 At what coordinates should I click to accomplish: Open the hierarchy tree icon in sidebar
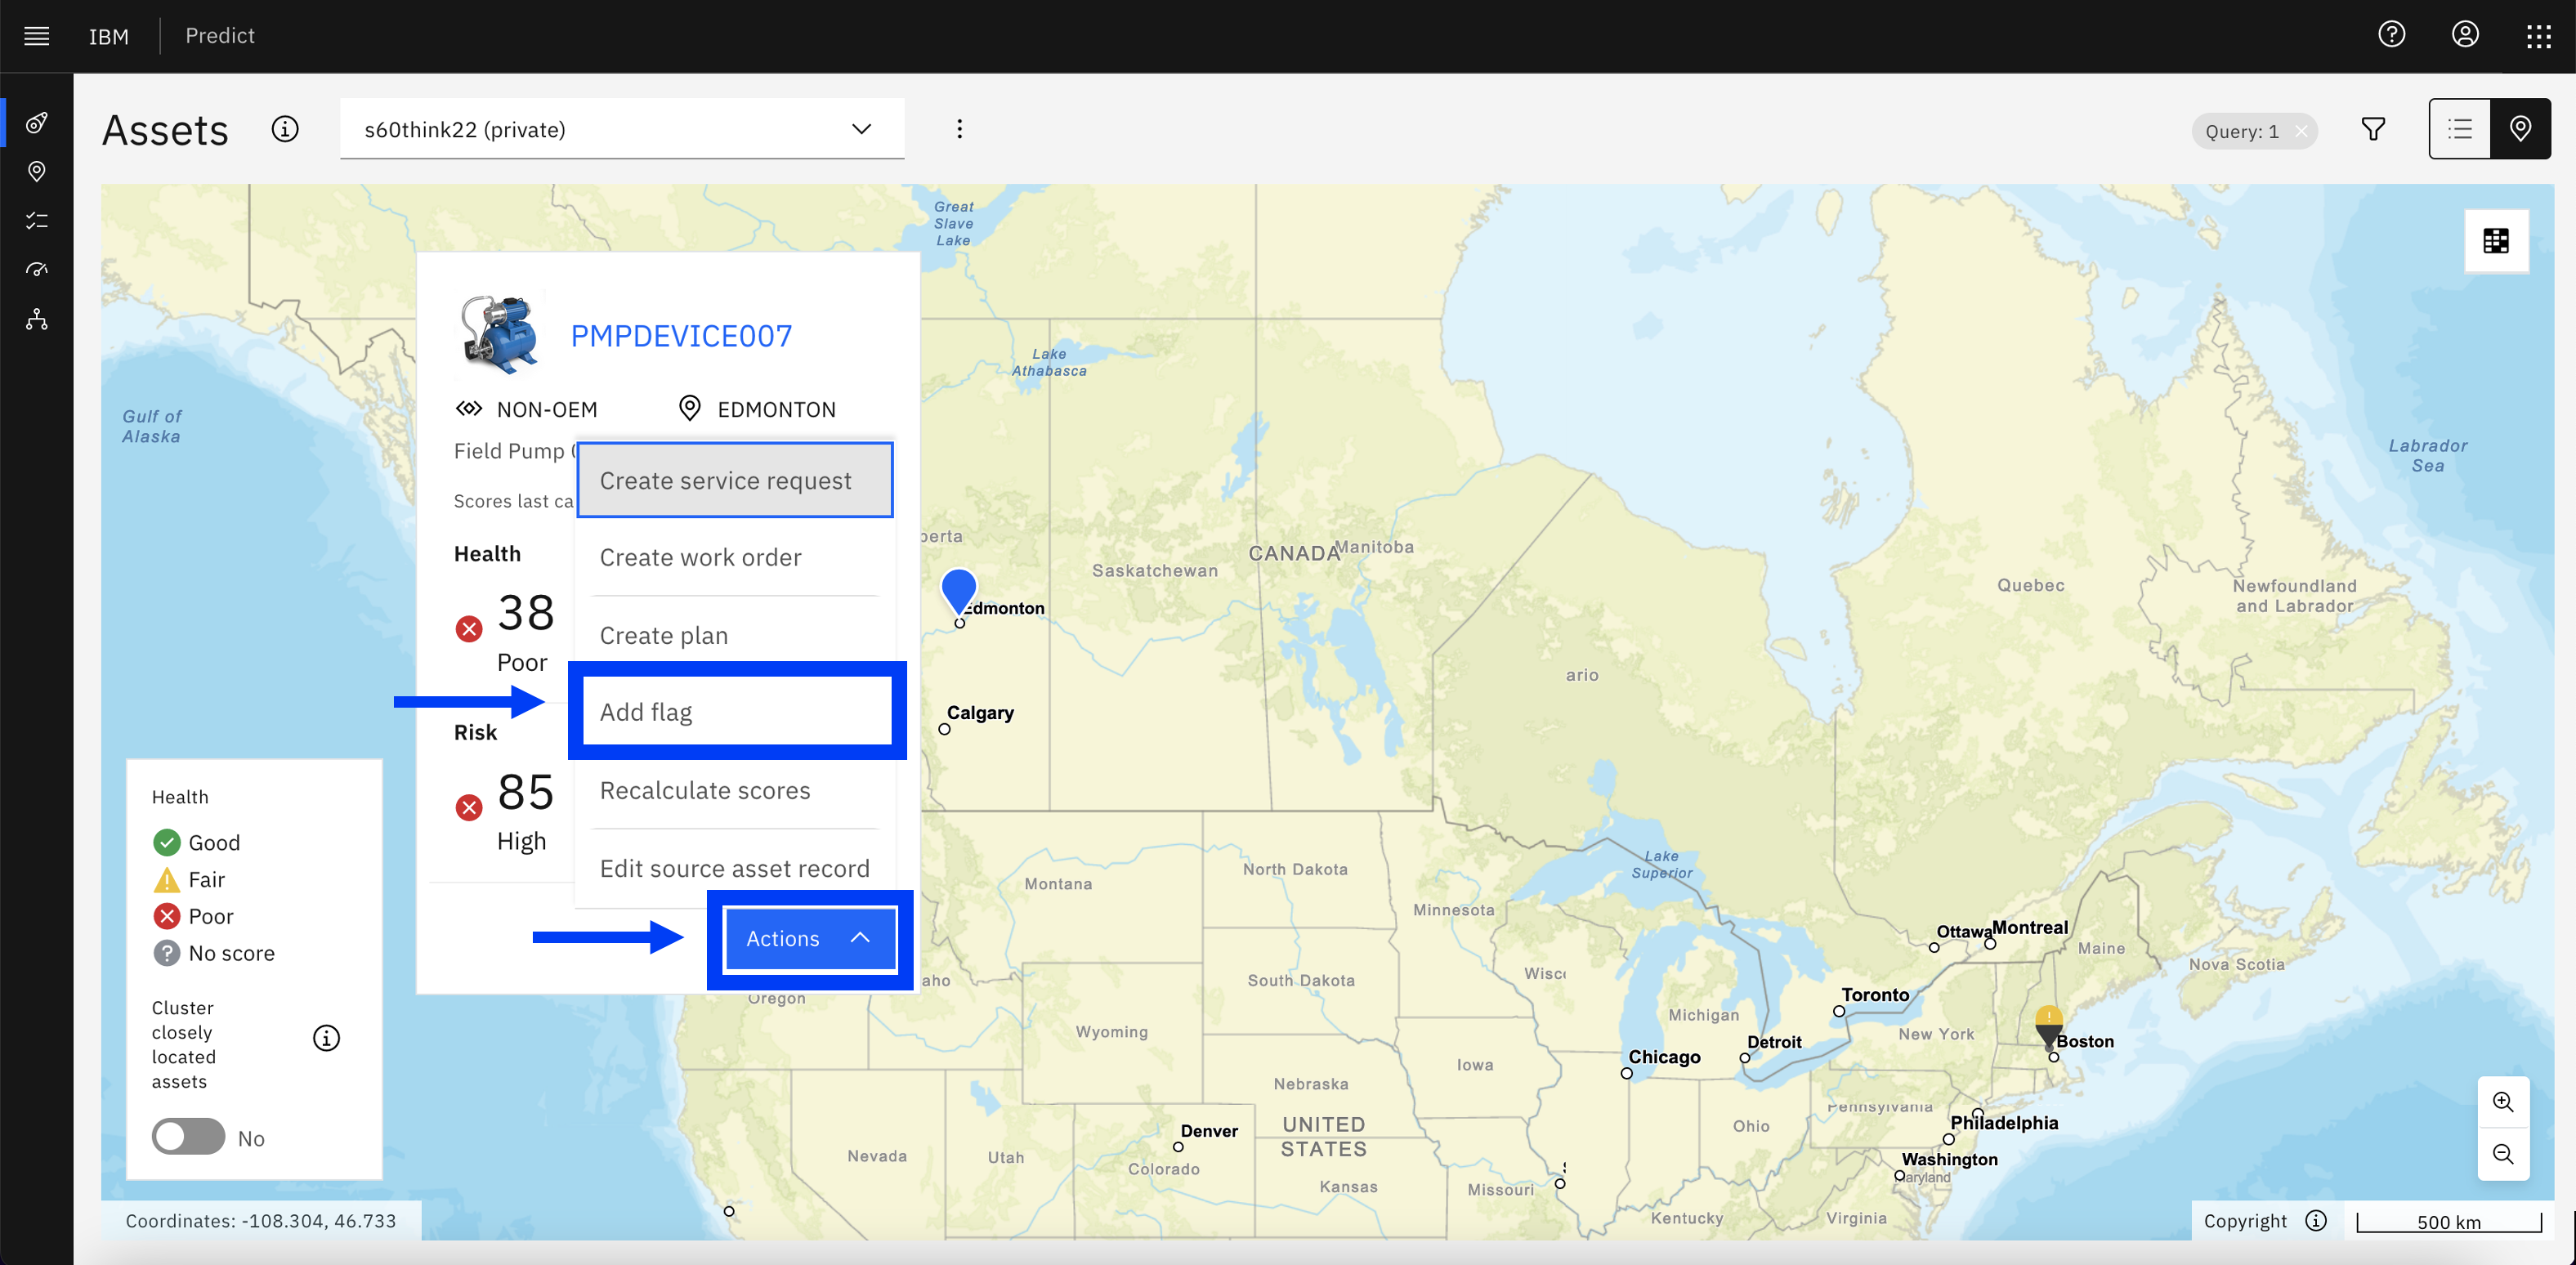pos(37,319)
